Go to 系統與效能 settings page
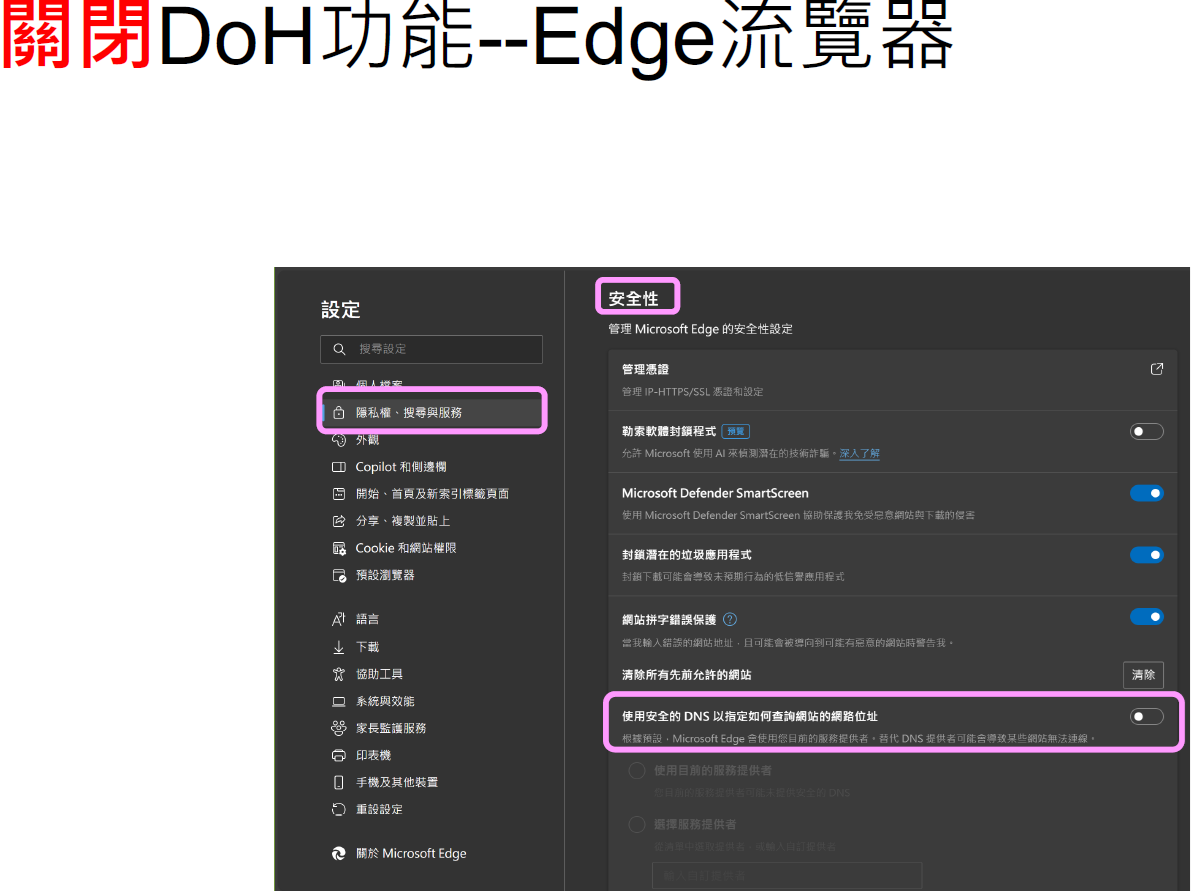The width and height of the screenshot is (1191, 893). point(385,701)
